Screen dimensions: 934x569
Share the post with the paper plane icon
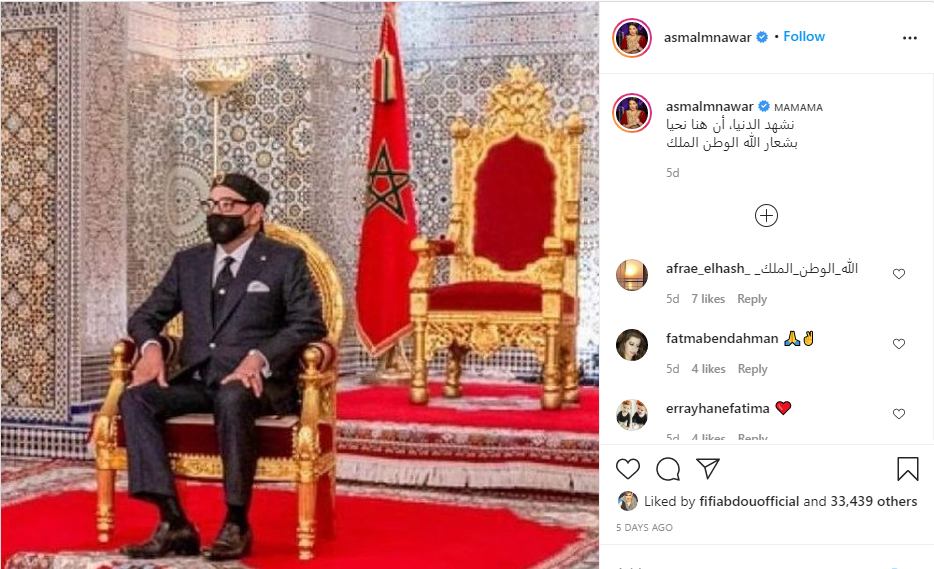point(708,468)
